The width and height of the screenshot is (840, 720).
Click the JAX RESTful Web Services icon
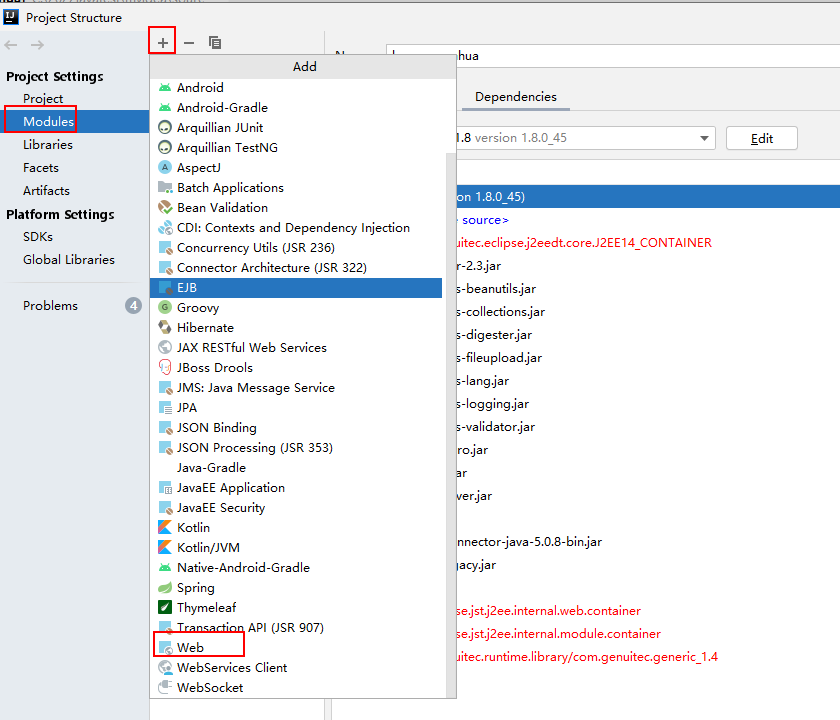(165, 348)
